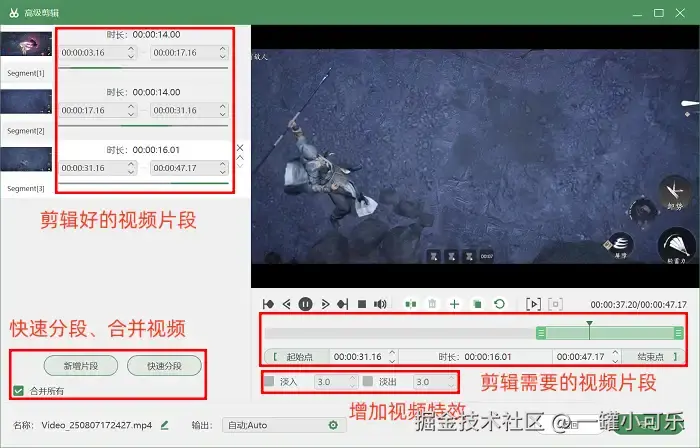Move Segment[3] up with the arrow
Viewport: 700px width, 448px height.
pyautogui.click(x=240, y=158)
